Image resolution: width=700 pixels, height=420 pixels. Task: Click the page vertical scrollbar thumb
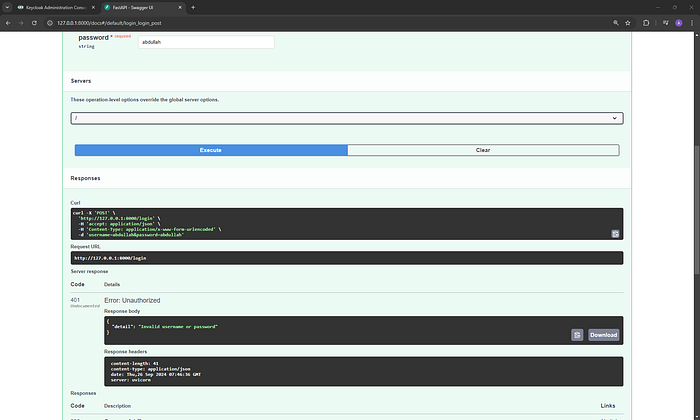coord(697,210)
